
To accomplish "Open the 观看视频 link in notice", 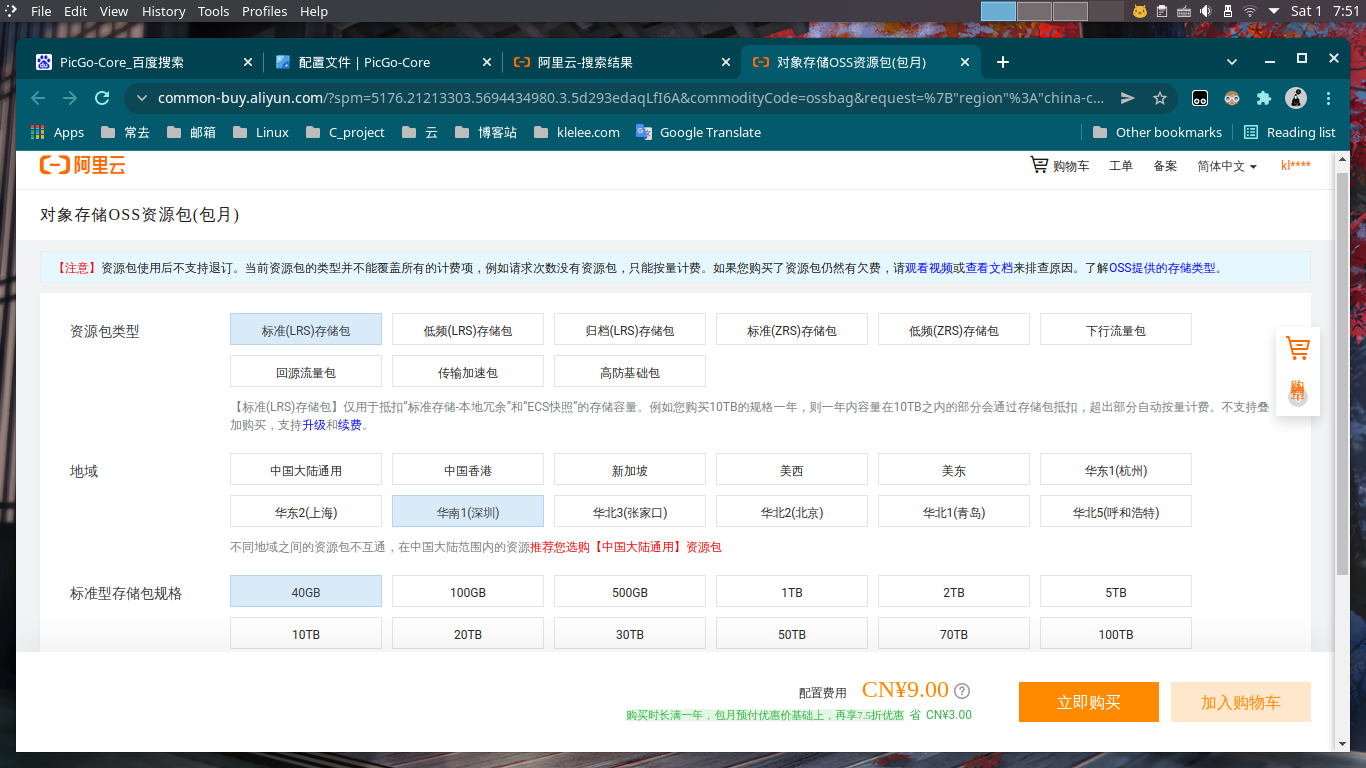I will [928, 268].
